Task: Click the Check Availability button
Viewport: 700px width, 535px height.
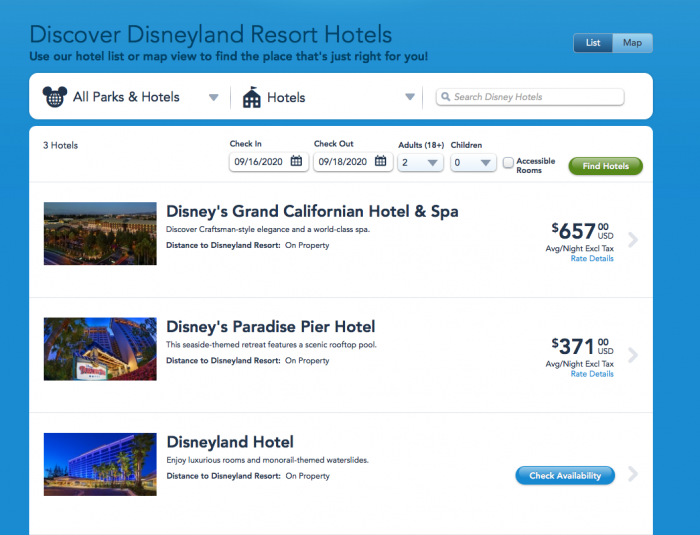Action: [565, 475]
